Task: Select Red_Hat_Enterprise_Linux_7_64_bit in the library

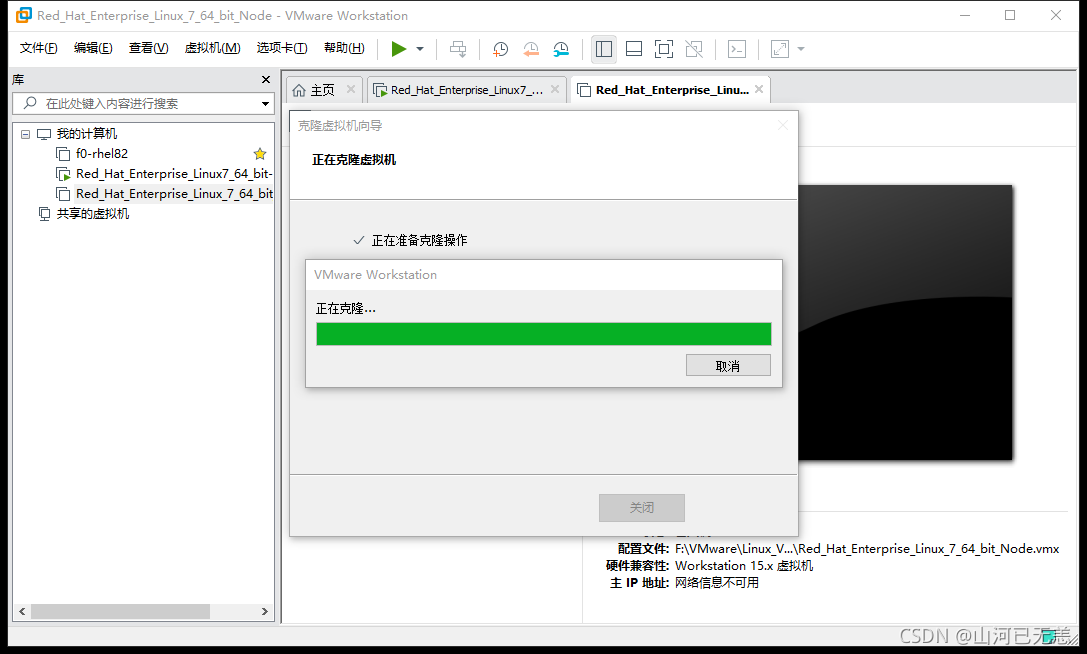Action: [174, 194]
